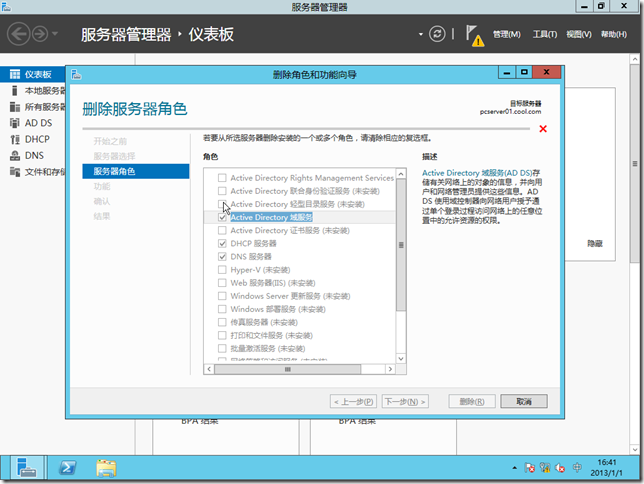This screenshot has width=644, height=484.
Task: Click the volume tray icon
Action: point(560,468)
